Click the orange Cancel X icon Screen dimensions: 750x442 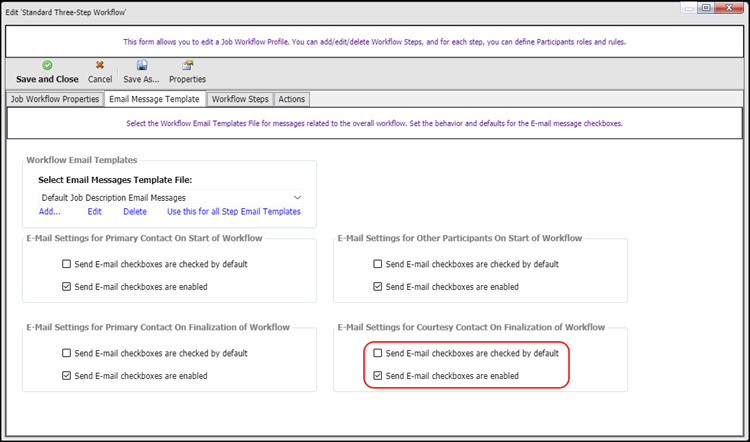[x=99, y=66]
